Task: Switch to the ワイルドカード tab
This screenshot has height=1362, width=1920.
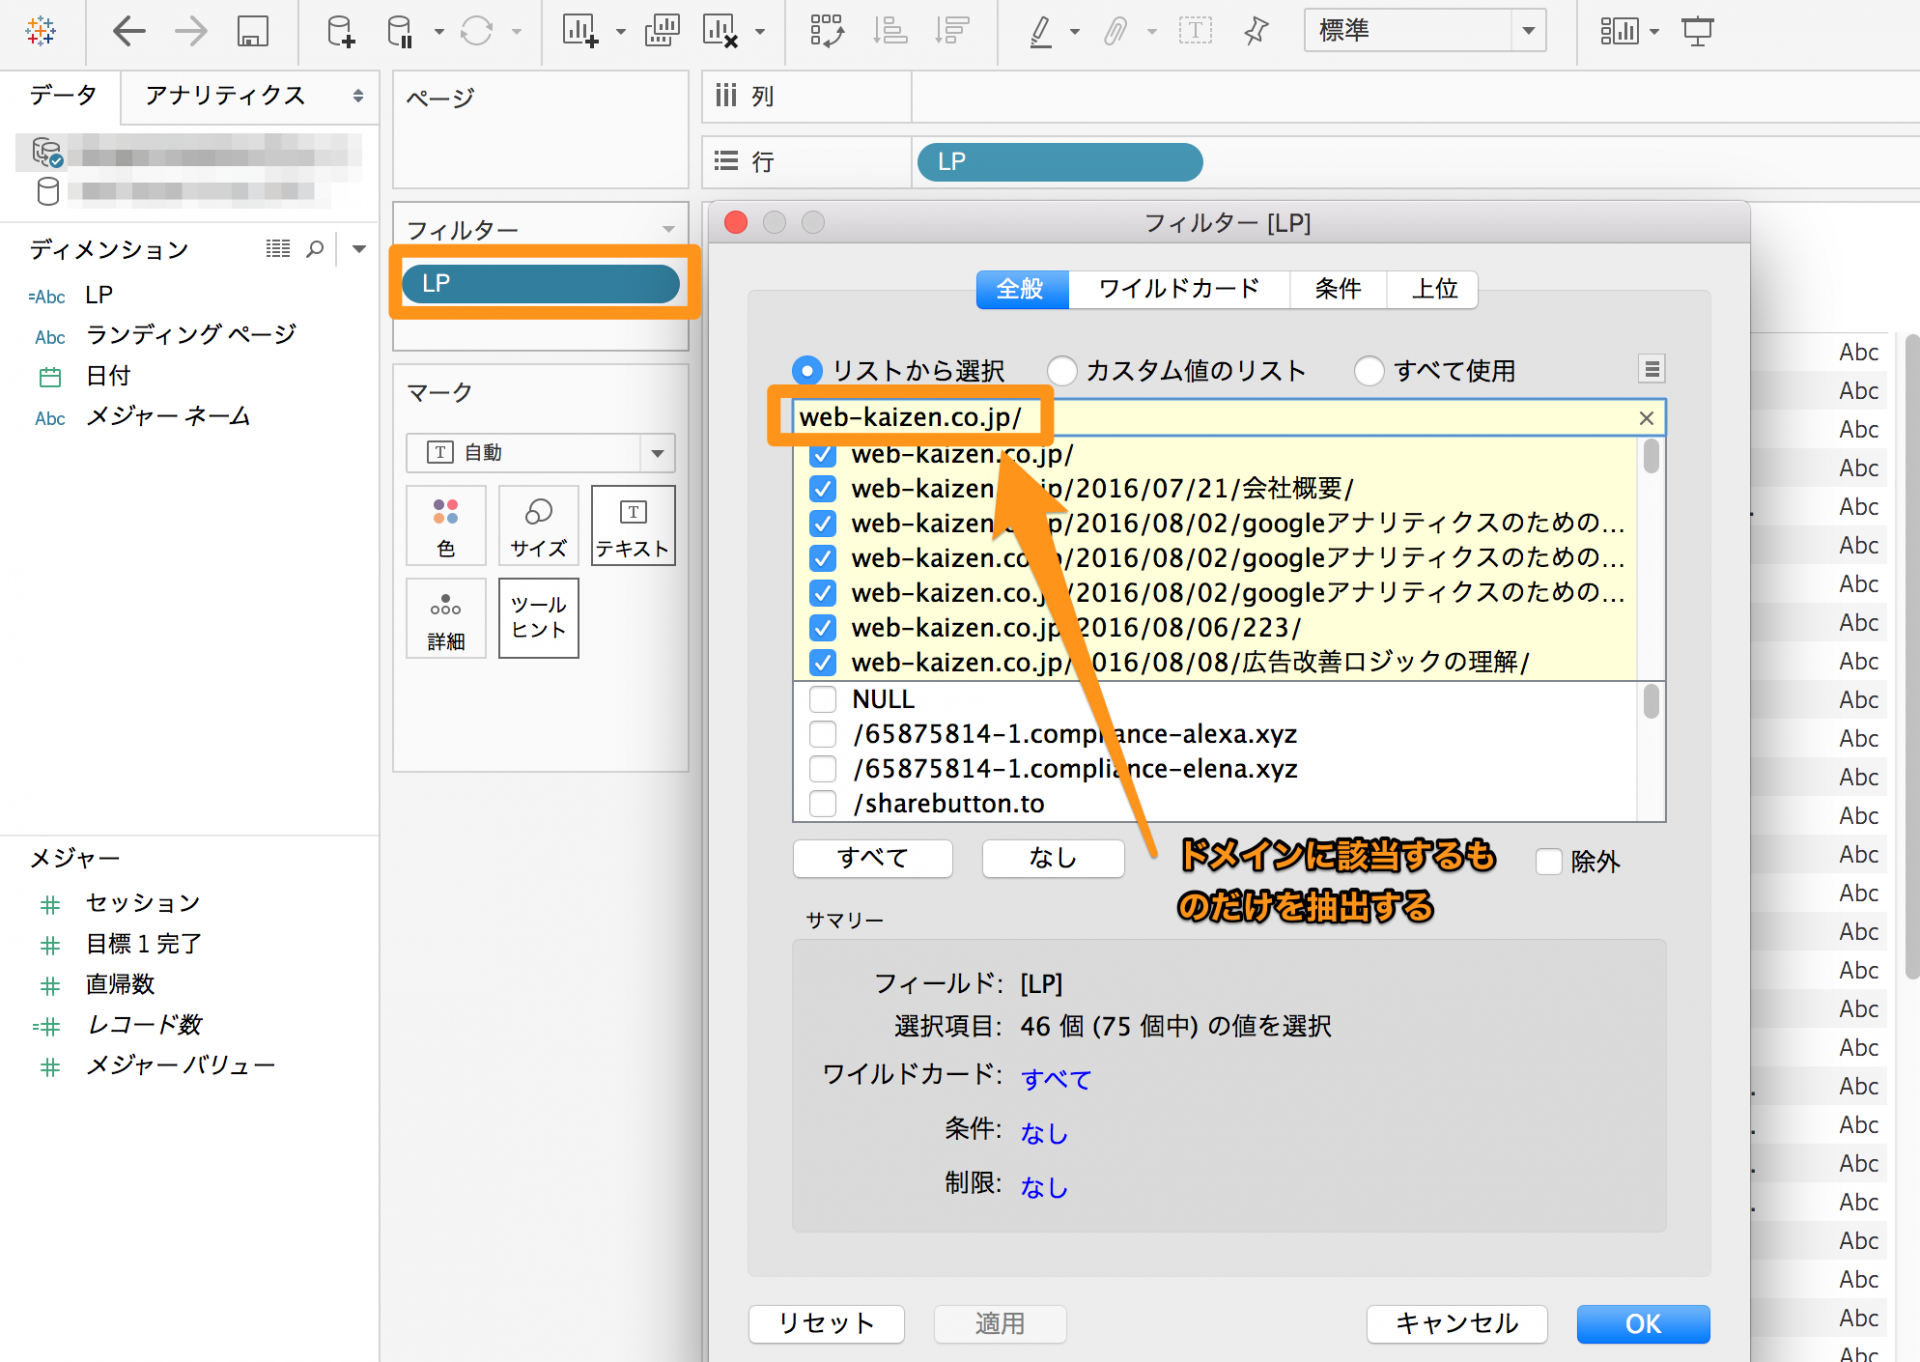Action: 1179,289
